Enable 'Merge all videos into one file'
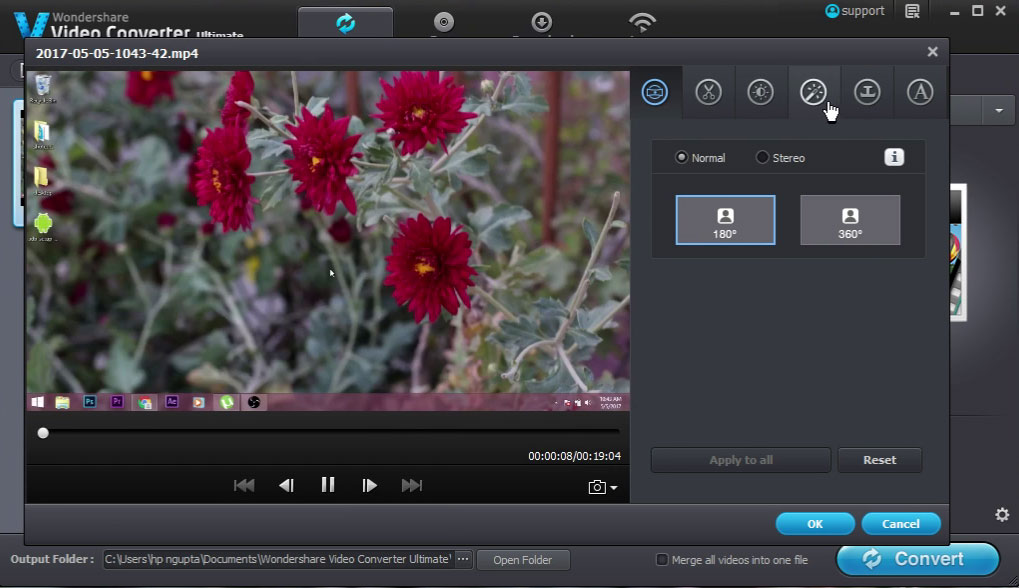 [x=662, y=560]
